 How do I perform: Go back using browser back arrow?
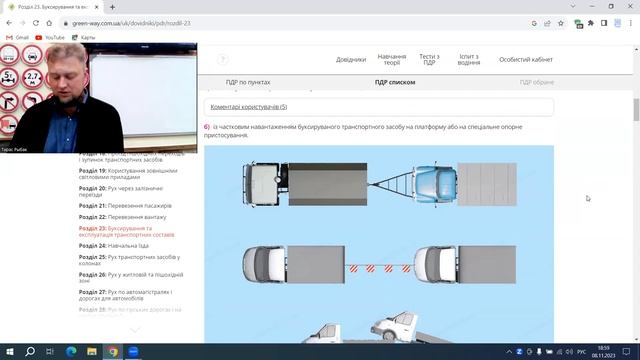(9, 23)
